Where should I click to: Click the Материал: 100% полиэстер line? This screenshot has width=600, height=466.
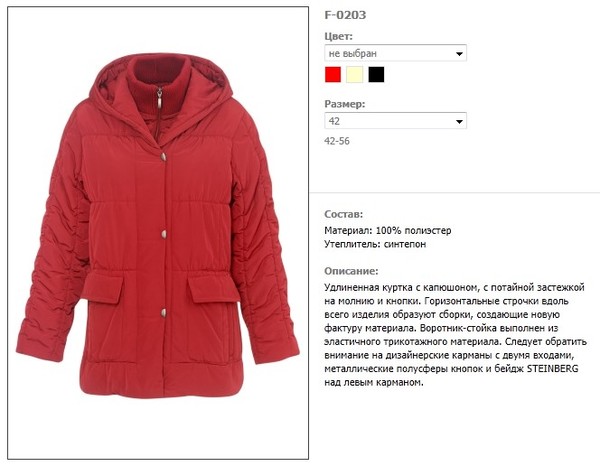pos(388,231)
